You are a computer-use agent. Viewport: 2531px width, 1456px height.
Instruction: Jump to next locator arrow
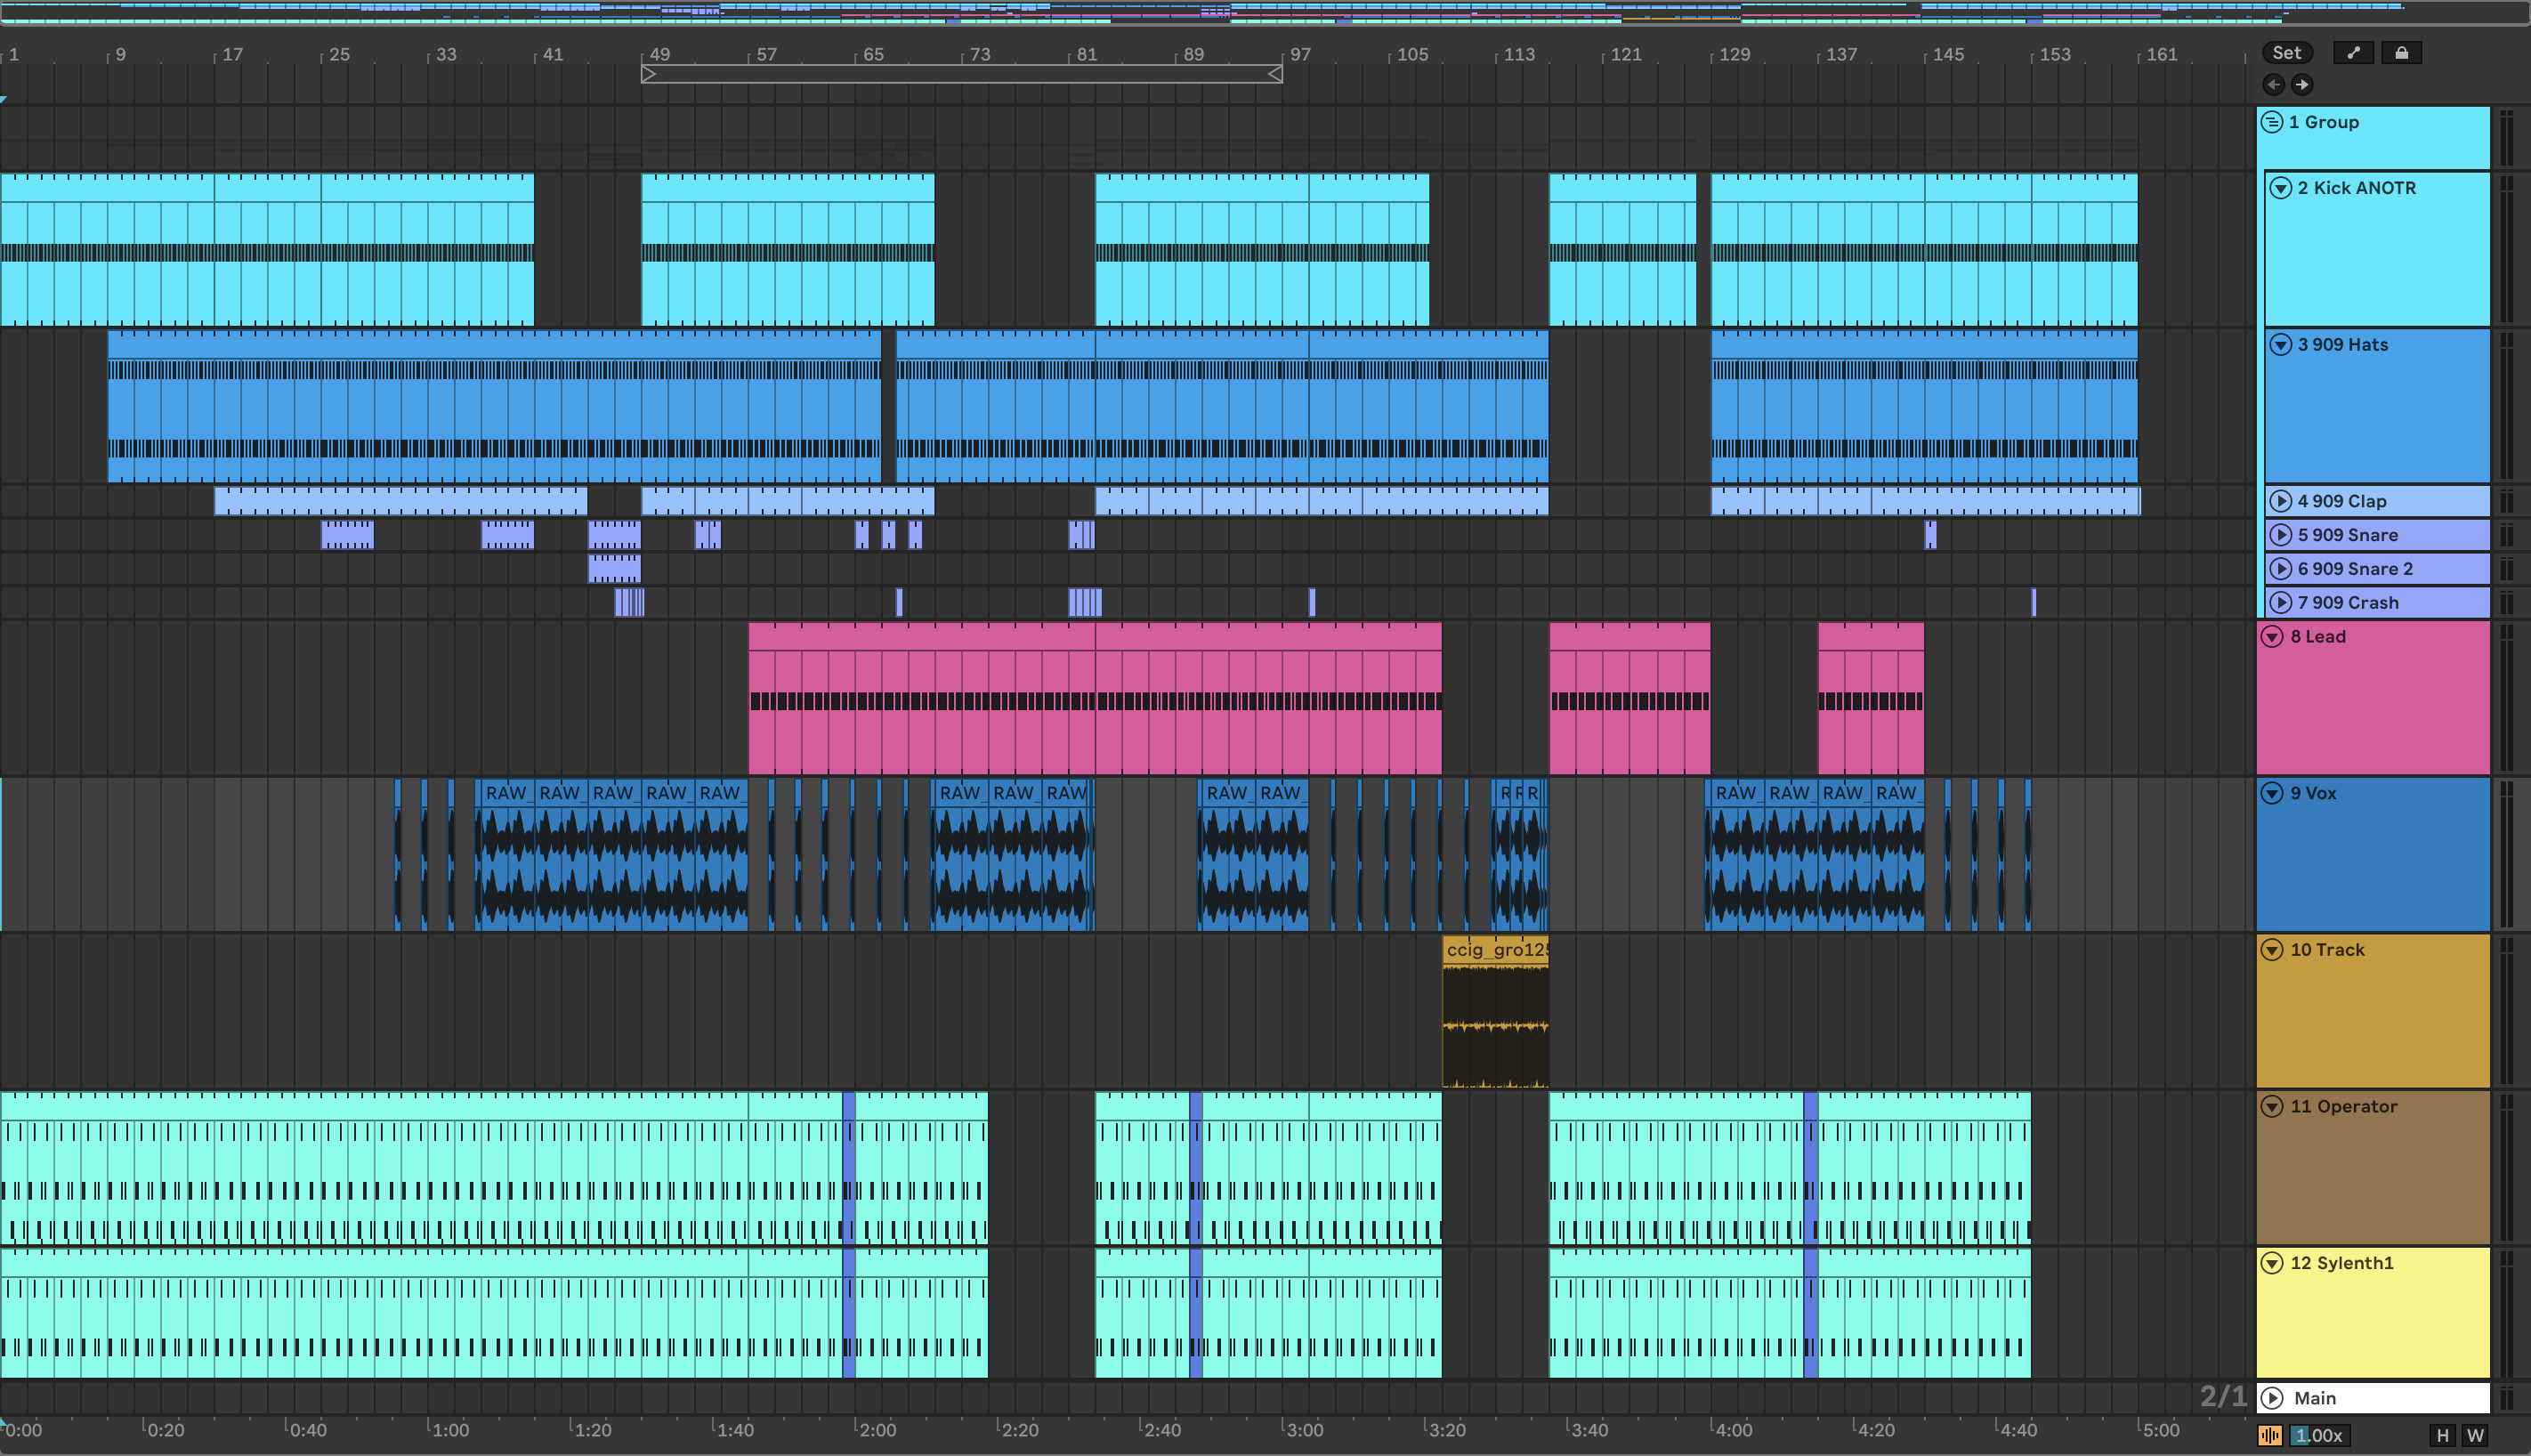click(2301, 85)
